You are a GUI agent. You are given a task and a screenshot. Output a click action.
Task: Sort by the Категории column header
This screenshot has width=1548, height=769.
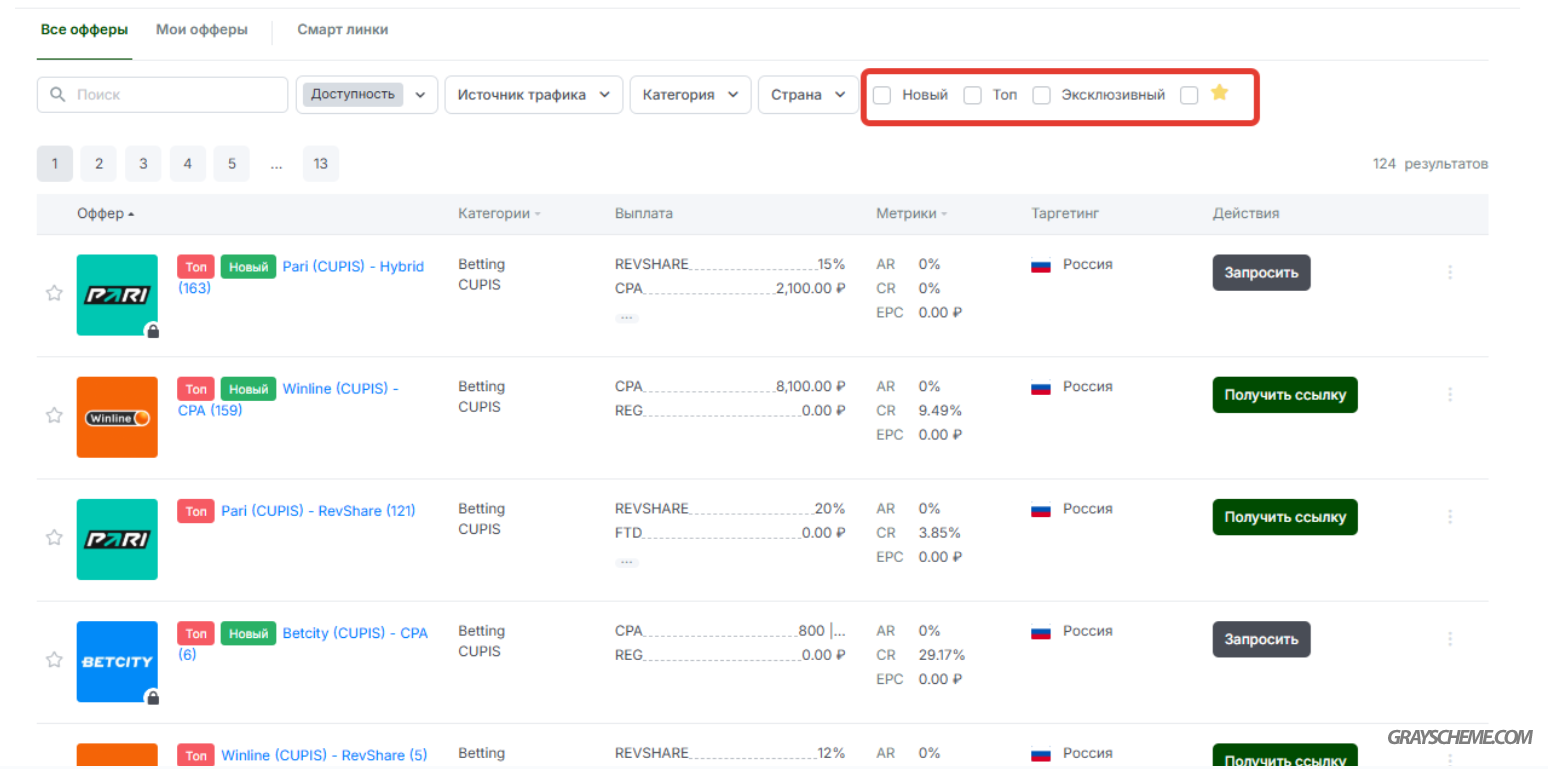499,214
